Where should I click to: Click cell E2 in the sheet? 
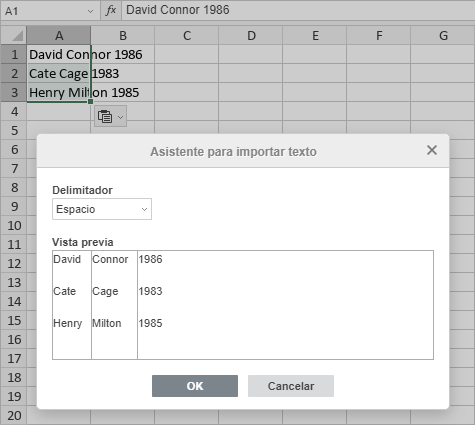pyautogui.click(x=315, y=73)
